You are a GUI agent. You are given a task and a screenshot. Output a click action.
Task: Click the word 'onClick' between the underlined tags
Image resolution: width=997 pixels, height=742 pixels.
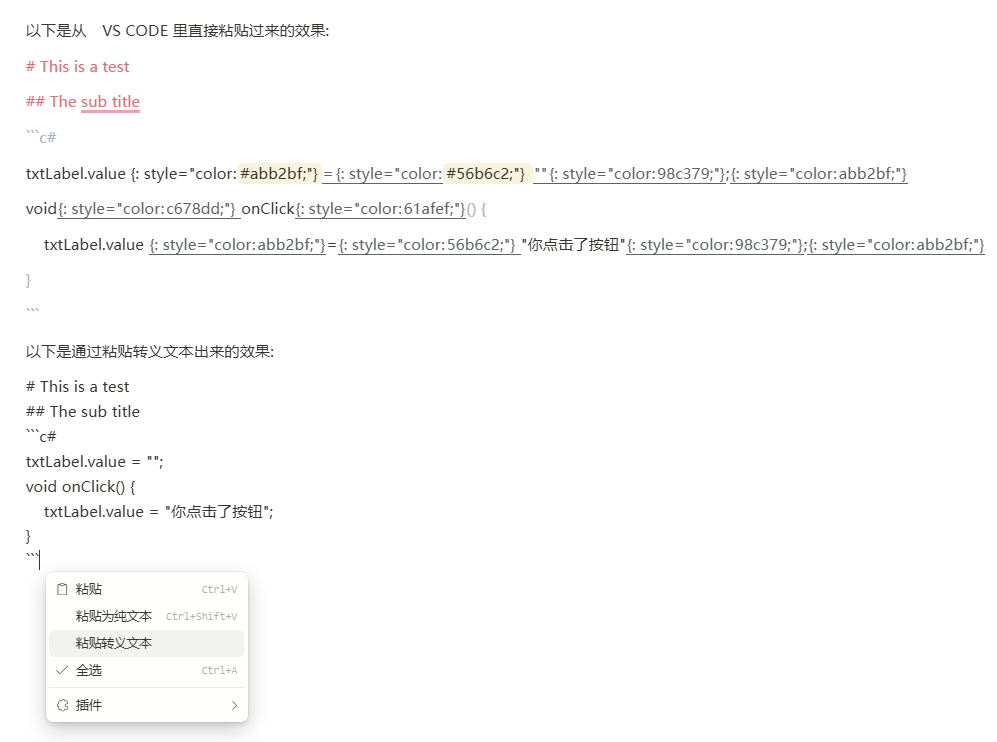268,209
